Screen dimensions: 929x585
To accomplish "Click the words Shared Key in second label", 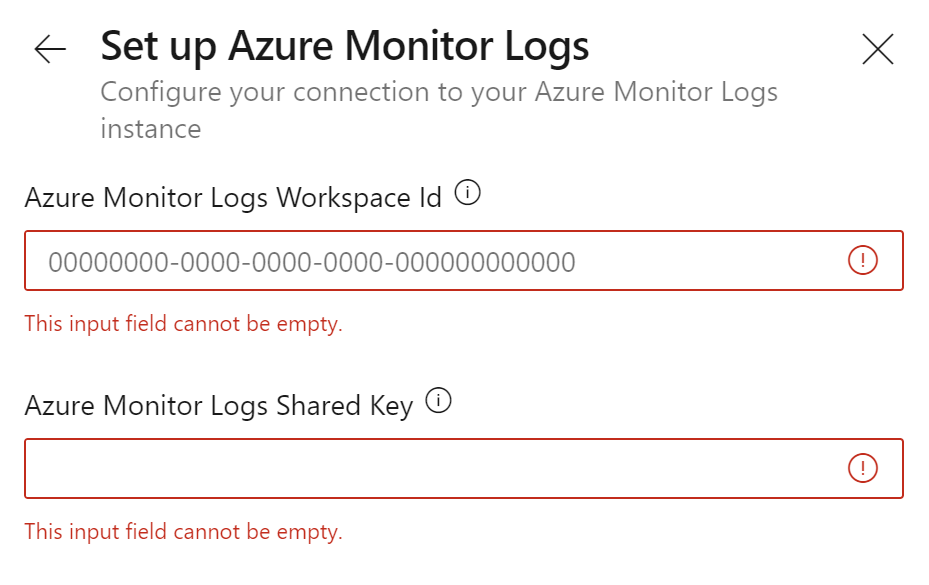I will tap(345, 406).
